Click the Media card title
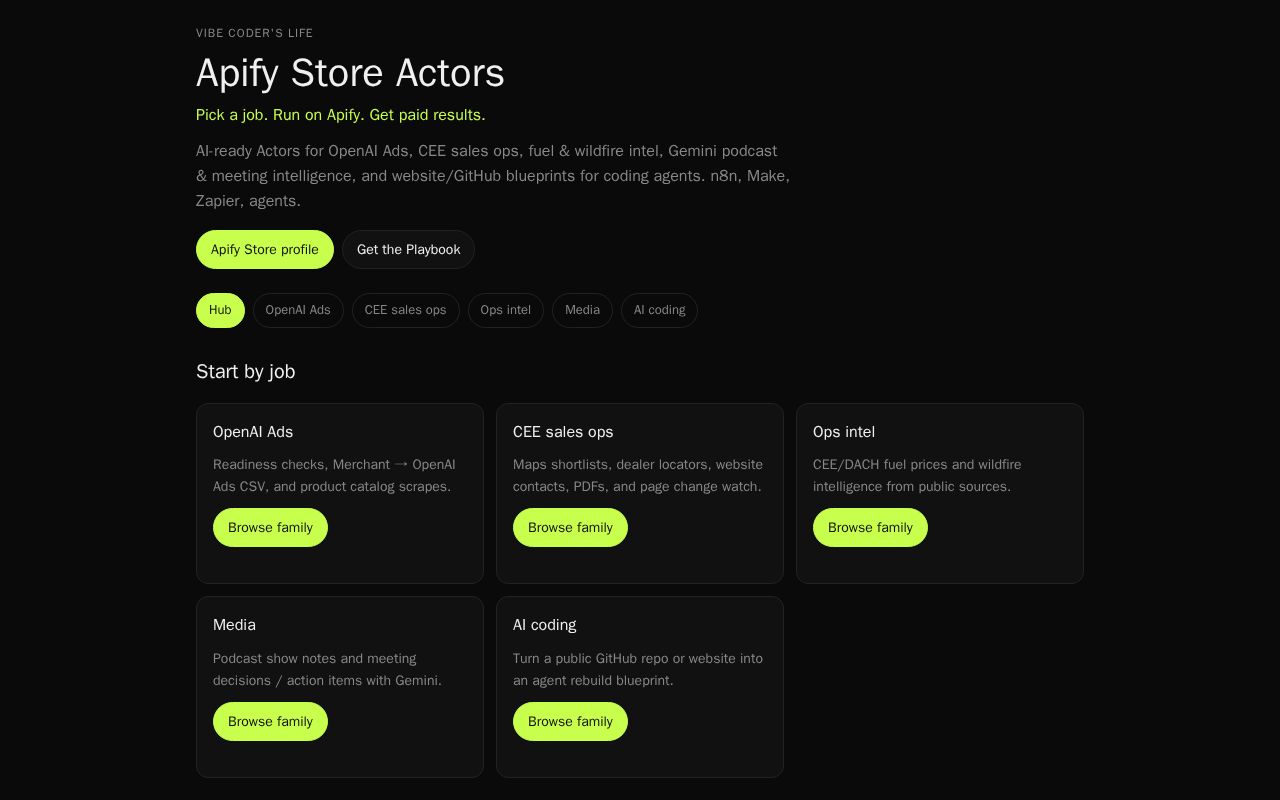Viewport: 1280px width, 800px height. coord(234,625)
